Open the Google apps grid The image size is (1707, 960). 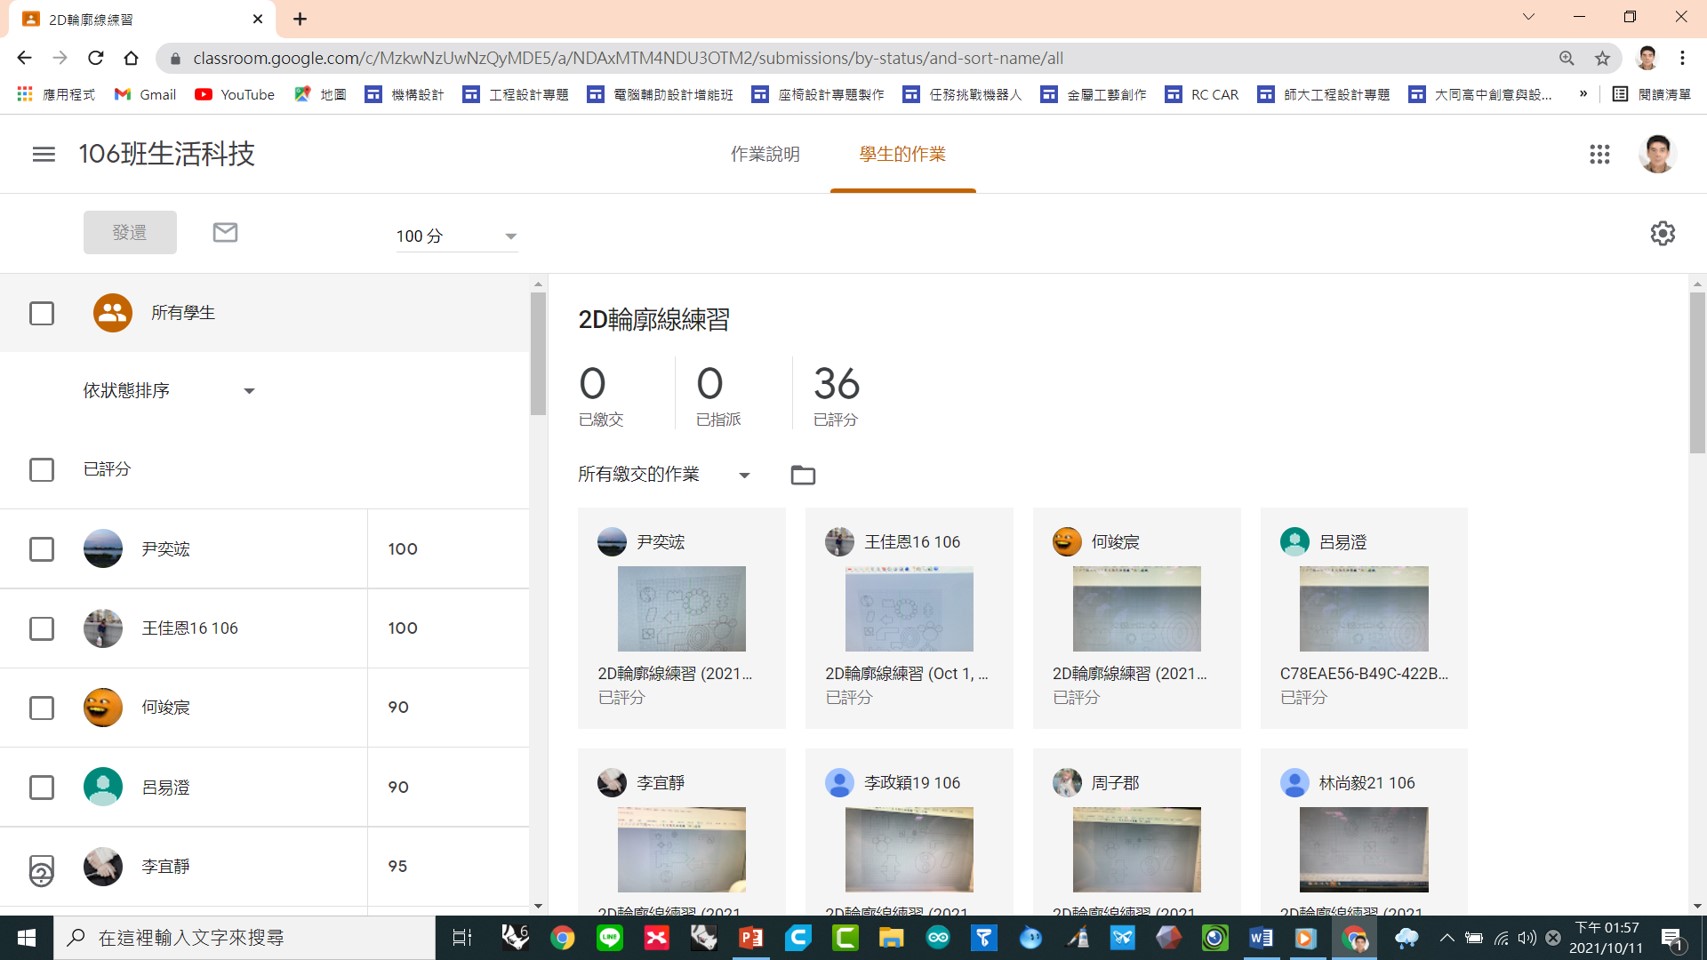tap(1599, 154)
